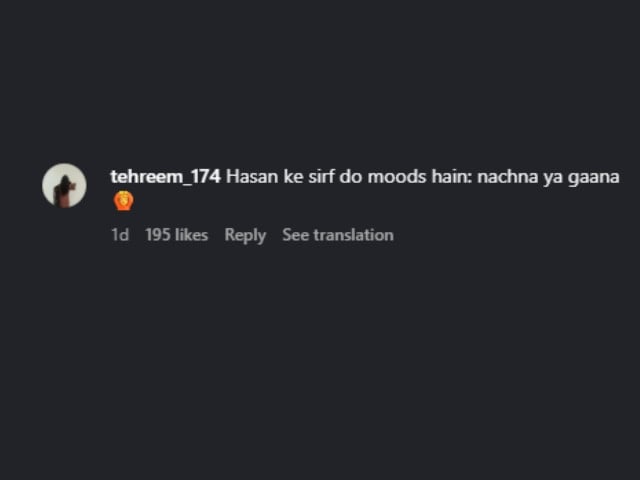Click the phrase nachna ya gaana

click(548, 178)
